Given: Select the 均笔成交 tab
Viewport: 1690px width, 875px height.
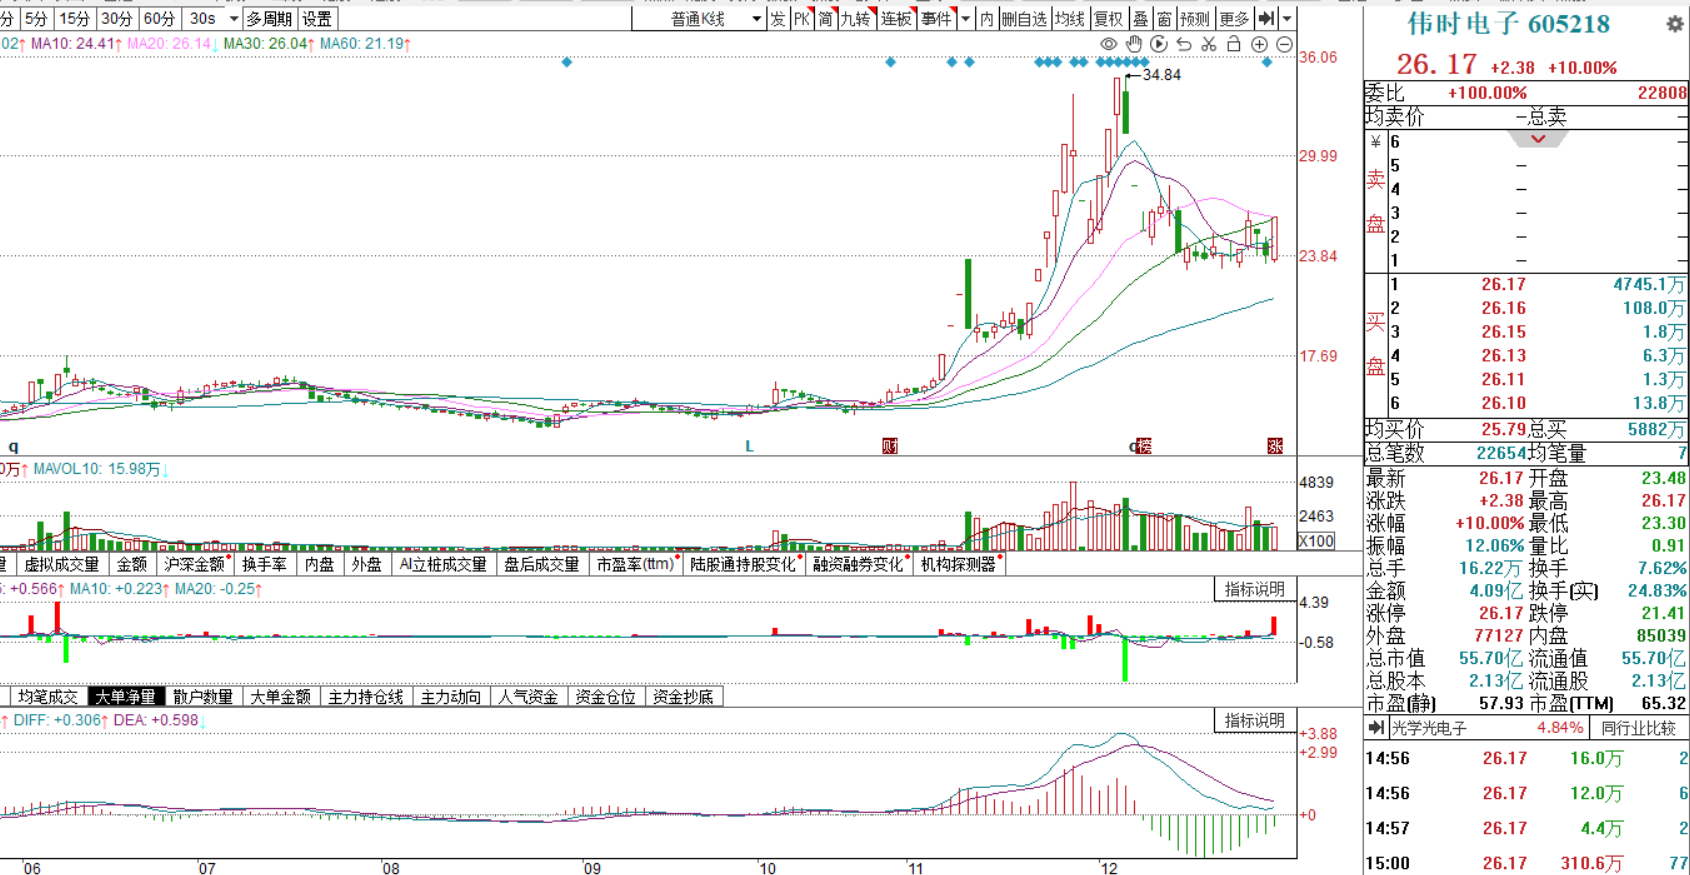Looking at the screenshot, I should [x=48, y=696].
